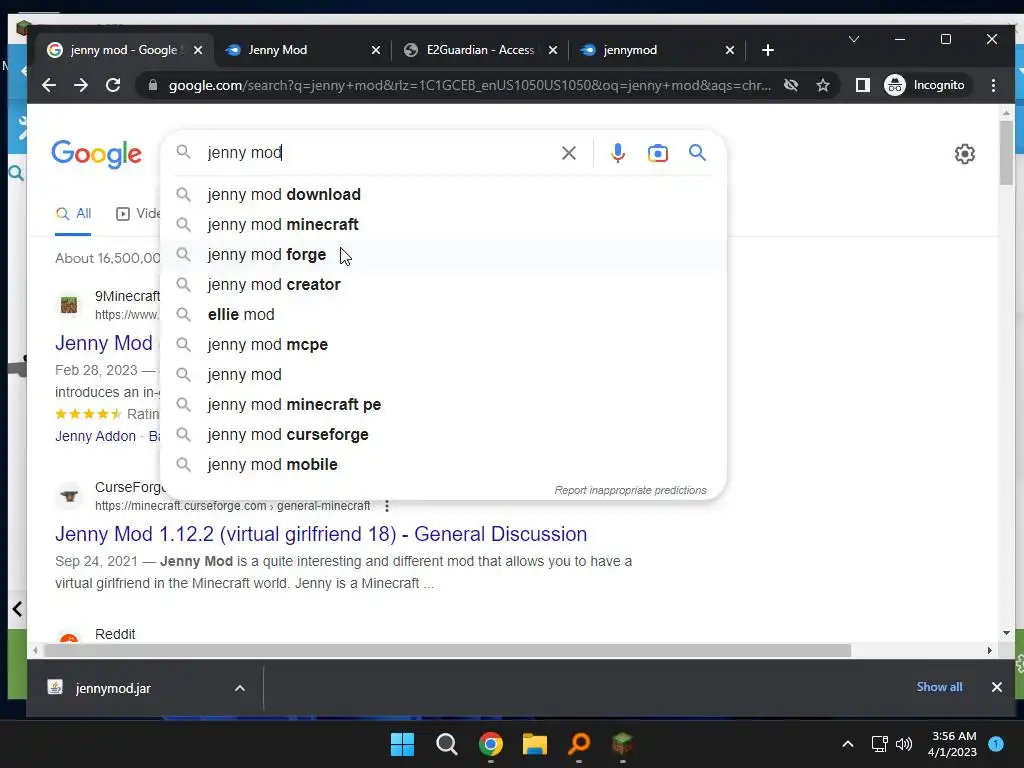
Task: Close the jenny mod Google tab
Action: (x=198, y=50)
